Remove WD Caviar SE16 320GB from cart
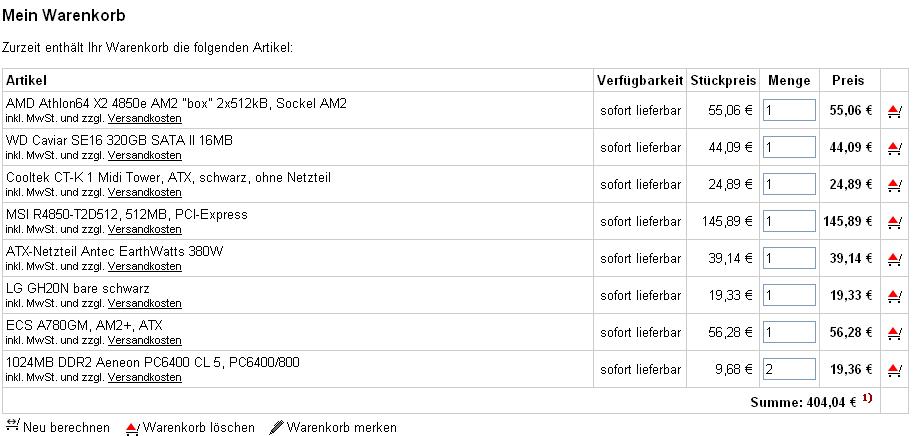 point(894,148)
